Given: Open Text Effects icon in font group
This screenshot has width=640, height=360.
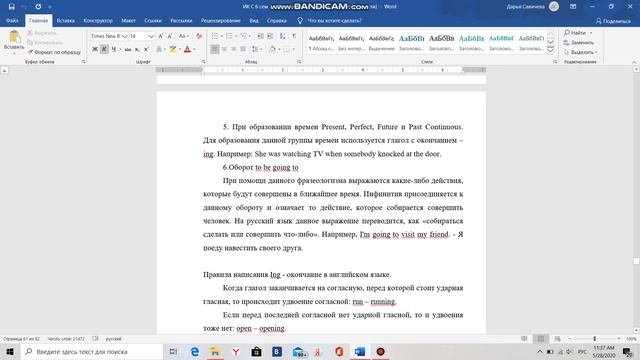Looking at the screenshot, I should pyautogui.click(x=159, y=49).
